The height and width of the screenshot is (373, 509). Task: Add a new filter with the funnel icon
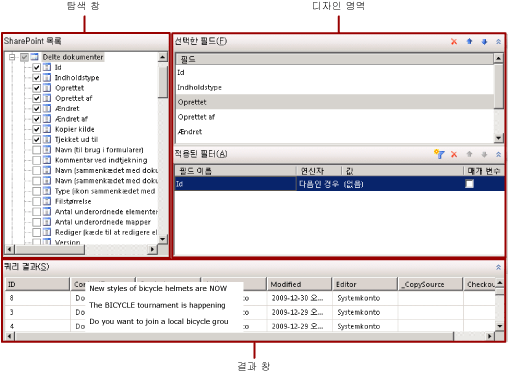(x=439, y=154)
